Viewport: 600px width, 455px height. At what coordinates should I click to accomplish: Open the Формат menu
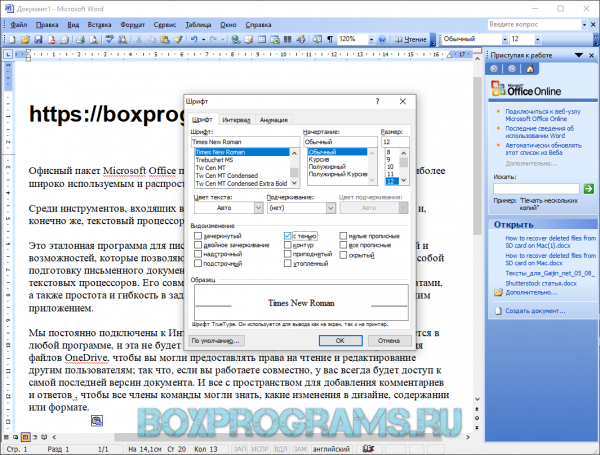click(133, 25)
